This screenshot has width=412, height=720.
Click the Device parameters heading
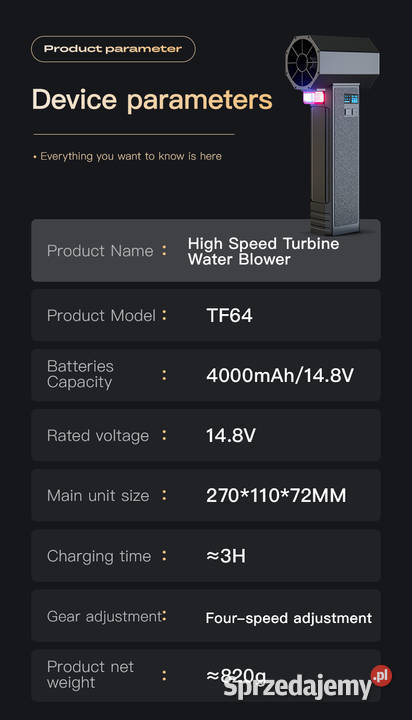click(x=152, y=100)
